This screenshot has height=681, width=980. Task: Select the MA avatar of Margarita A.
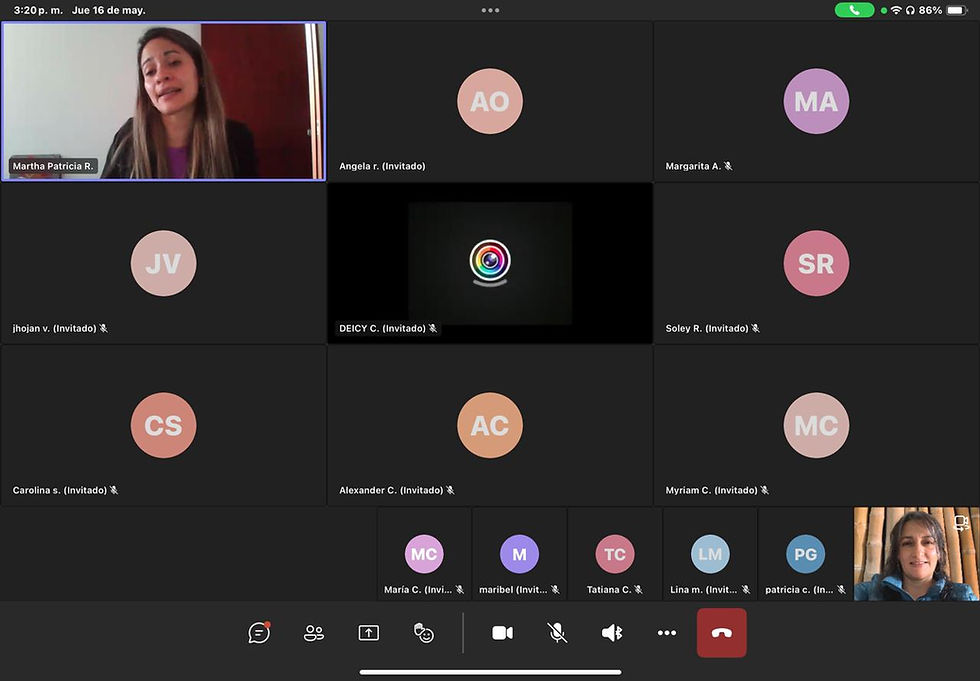click(816, 101)
